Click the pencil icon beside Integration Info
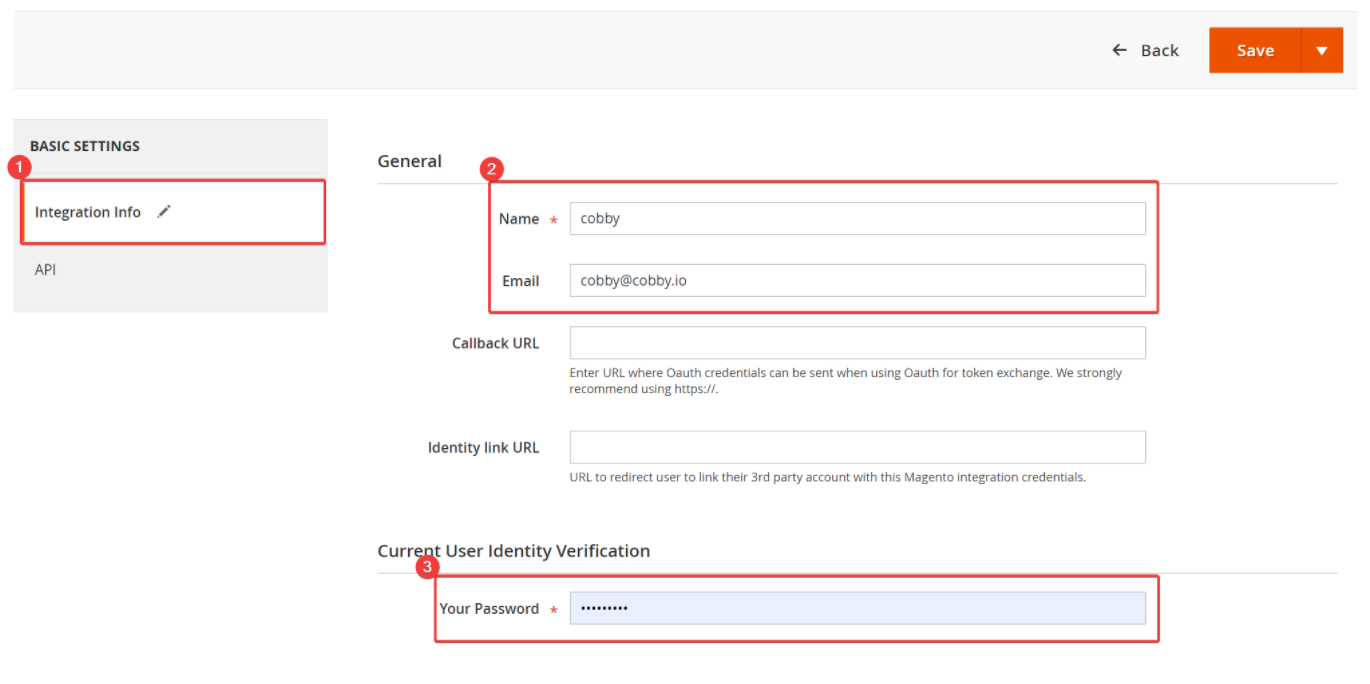 pos(164,211)
